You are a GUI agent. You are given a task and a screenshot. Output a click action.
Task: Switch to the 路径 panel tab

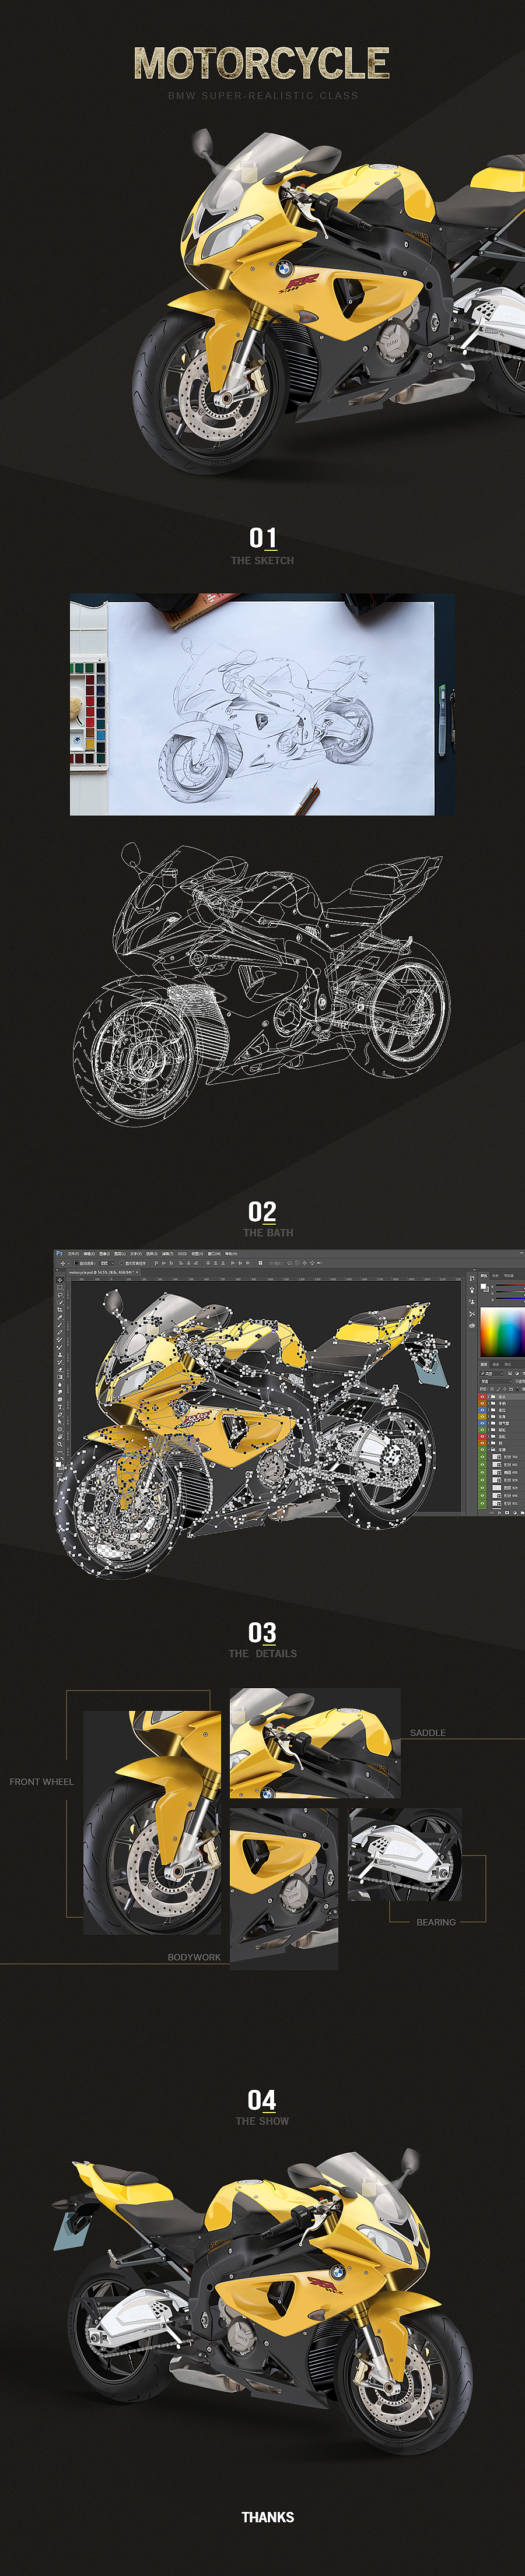pyautogui.click(x=508, y=1364)
